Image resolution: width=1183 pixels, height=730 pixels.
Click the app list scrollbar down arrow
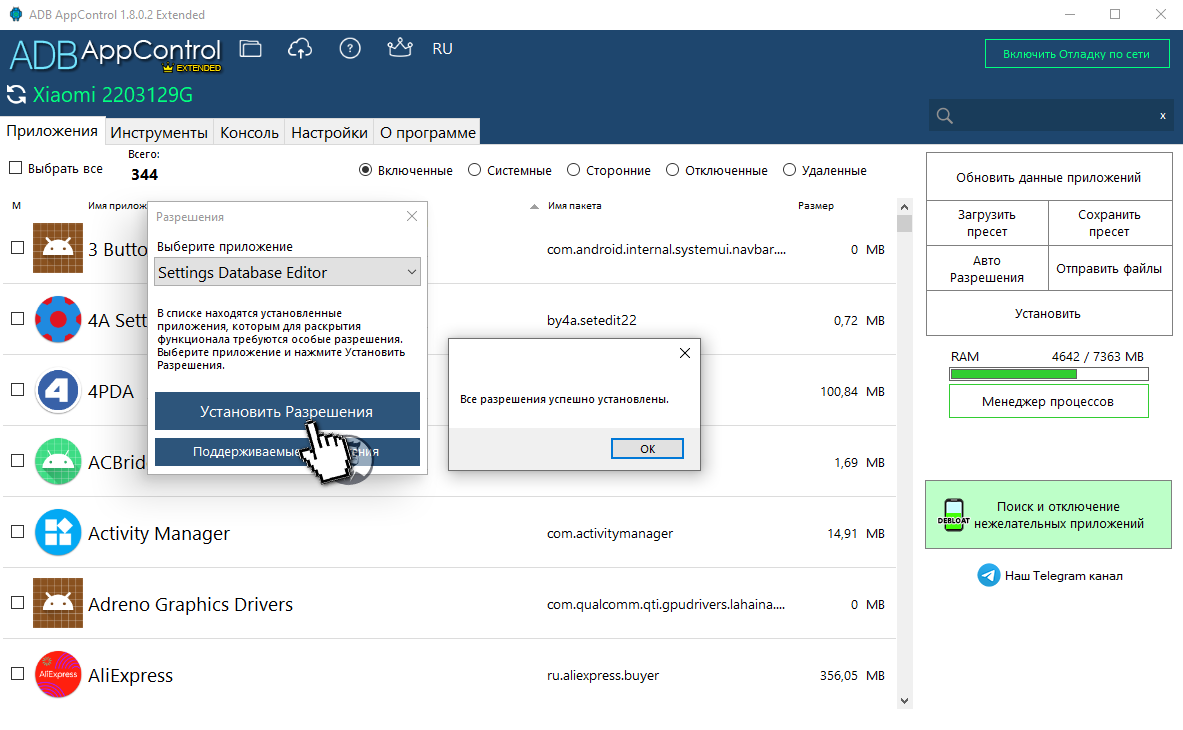click(905, 701)
